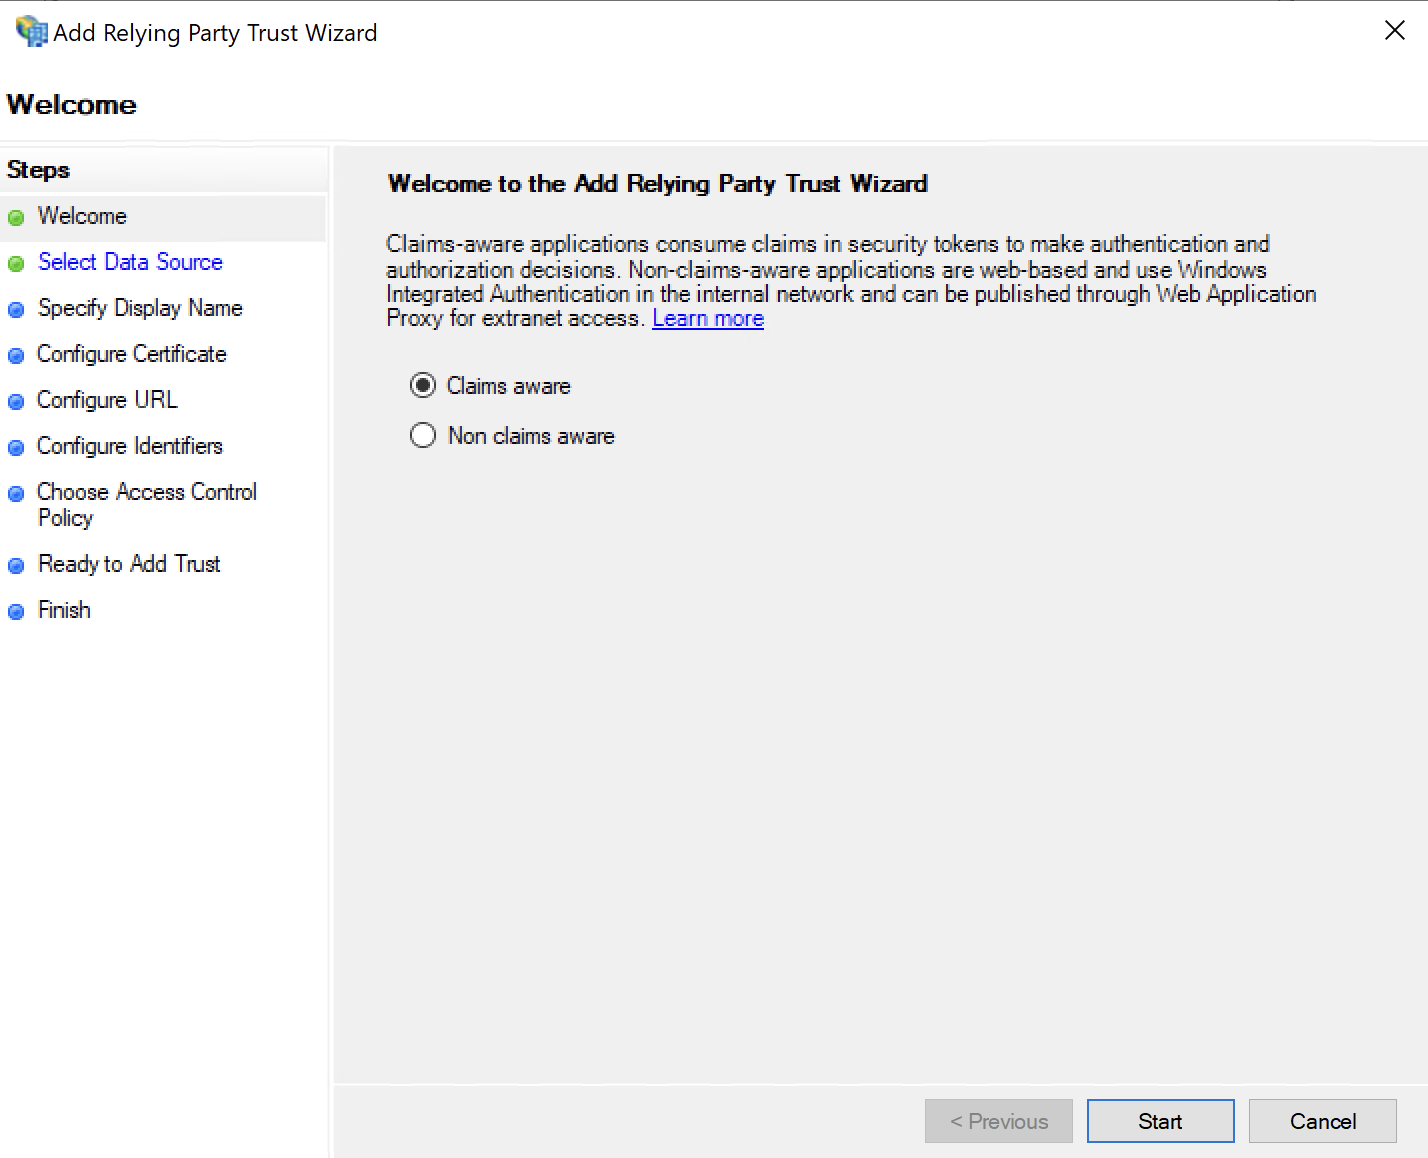Select the Welcome step in Steps list

click(82, 216)
